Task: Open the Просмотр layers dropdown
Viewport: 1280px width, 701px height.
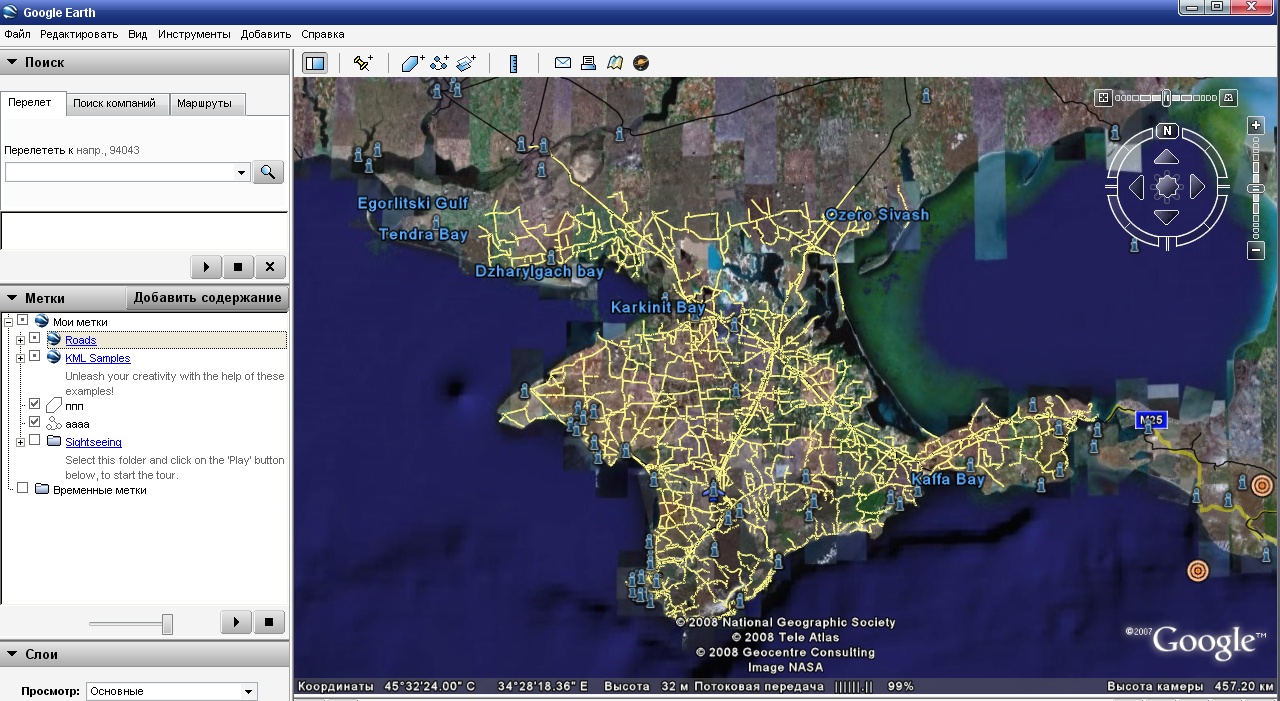Action: click(x=248, y=691)
